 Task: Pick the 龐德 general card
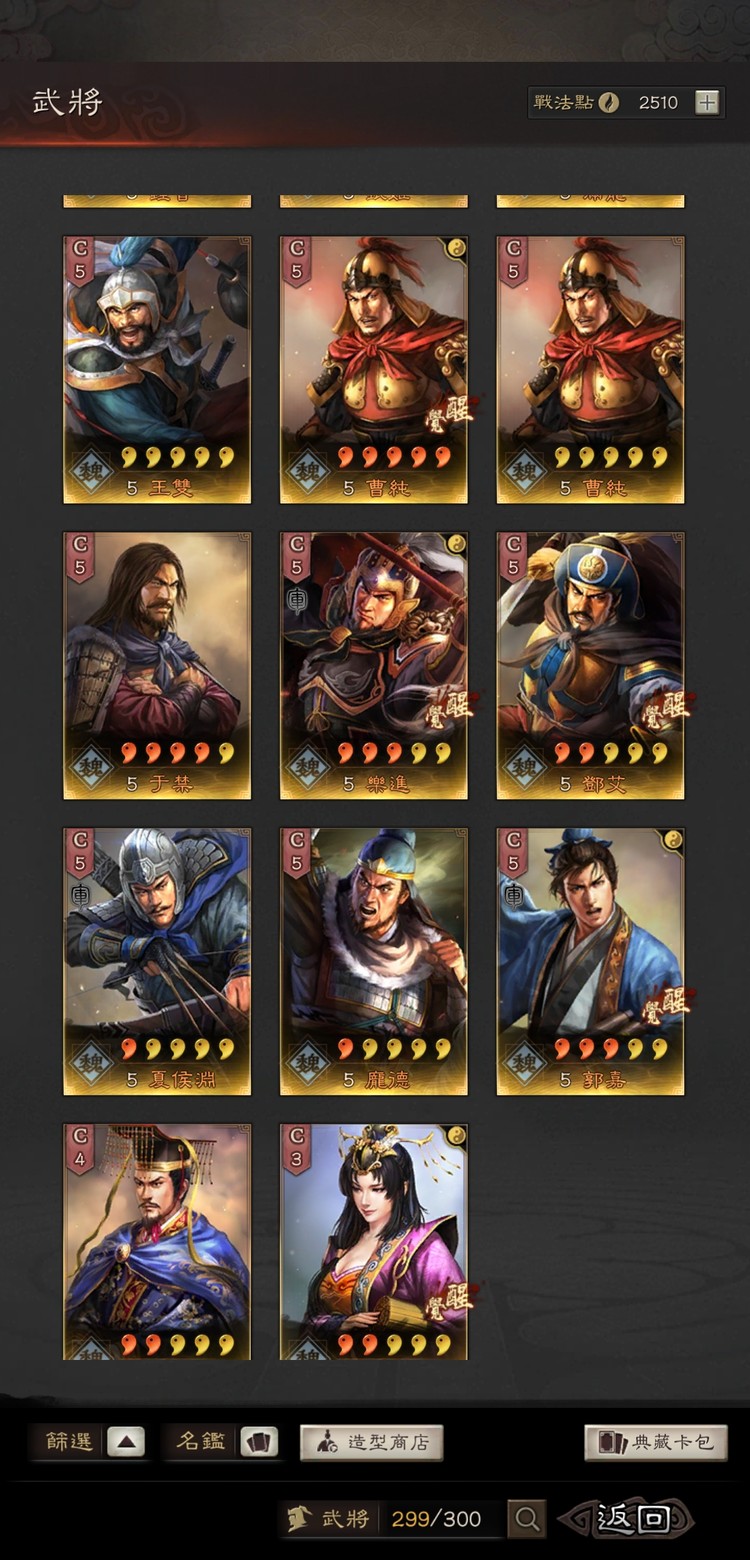coord(374,962)
